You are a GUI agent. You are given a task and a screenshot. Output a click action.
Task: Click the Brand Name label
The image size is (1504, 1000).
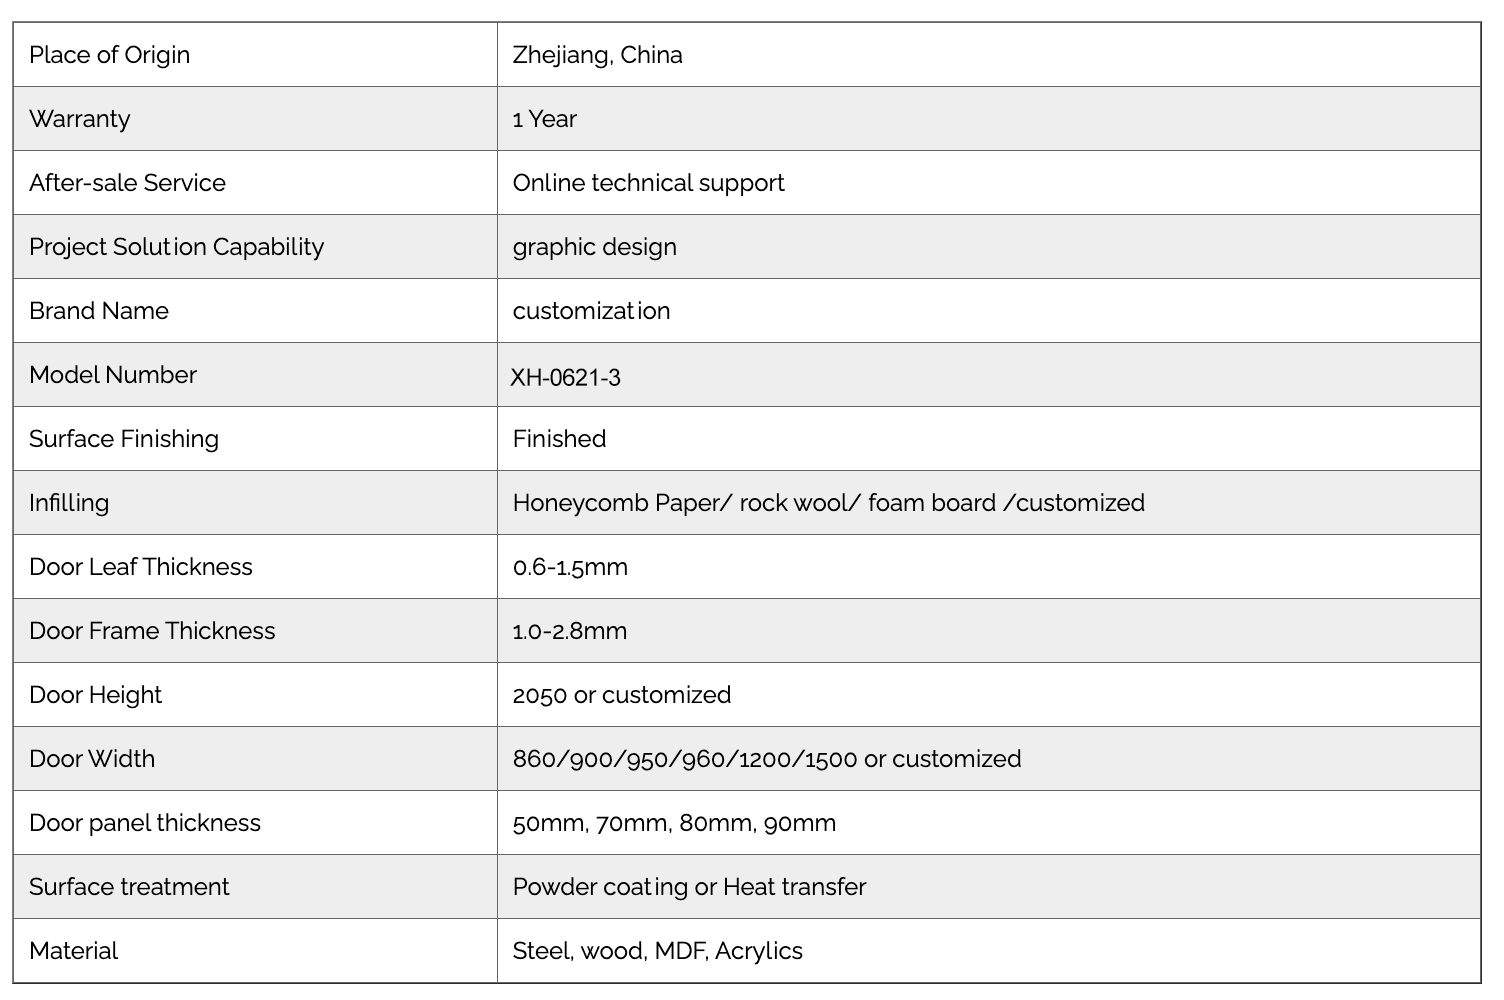(99, 311)
